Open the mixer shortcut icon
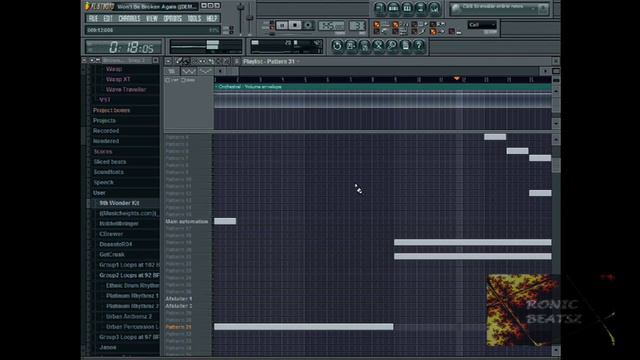This screenshot has height=360, width=640. click(435, 8)
